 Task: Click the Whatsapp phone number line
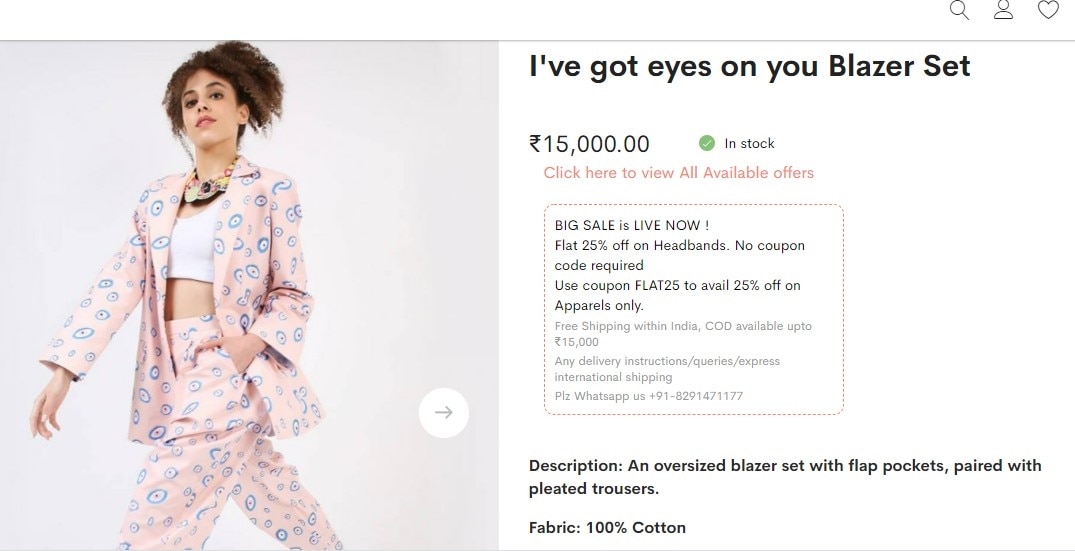point(648,396)
